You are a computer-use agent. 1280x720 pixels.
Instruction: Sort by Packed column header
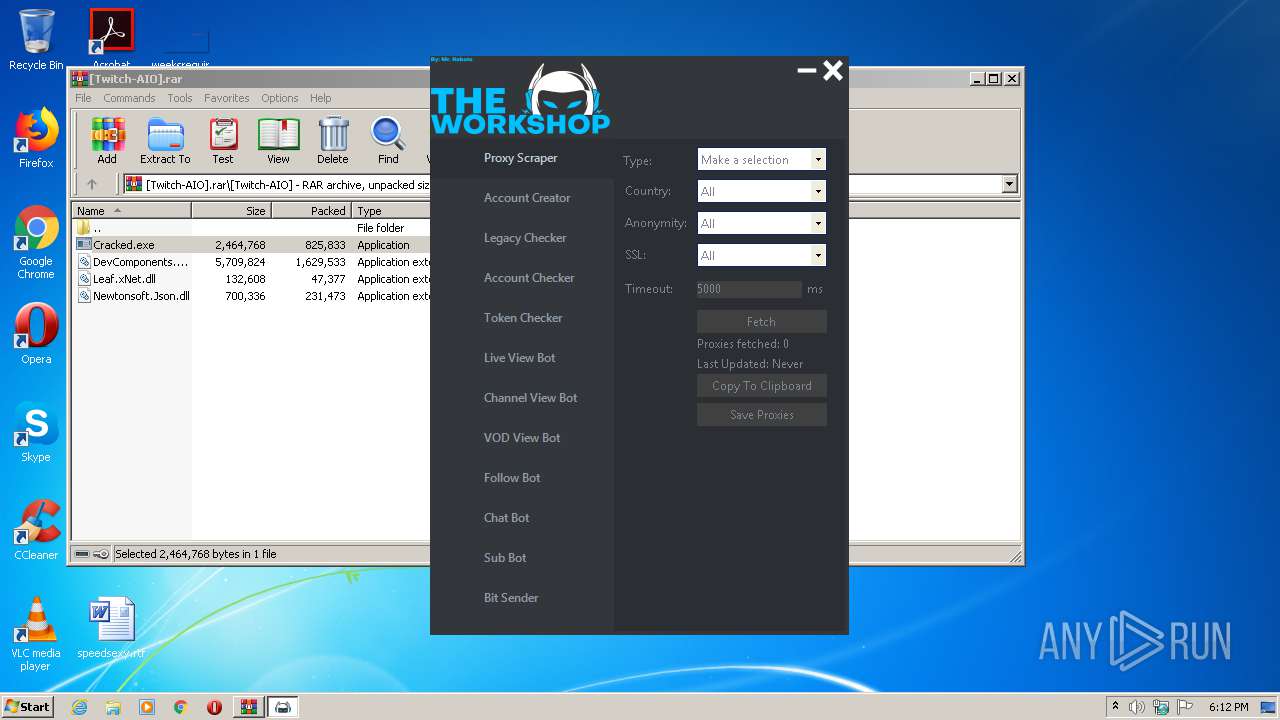311,210
